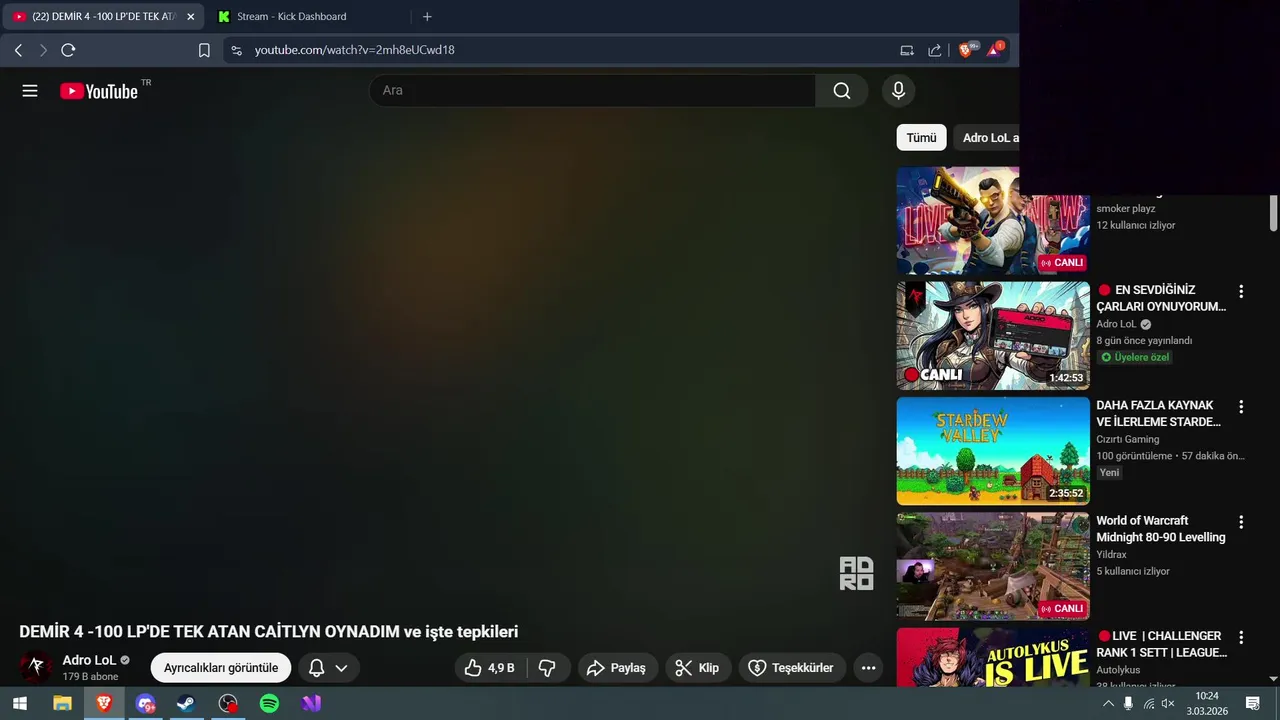Click Ayrıcalıkları görüntüle button
Image resolution: width=1280 pixels, height=720 pixels.
(221, 668)
